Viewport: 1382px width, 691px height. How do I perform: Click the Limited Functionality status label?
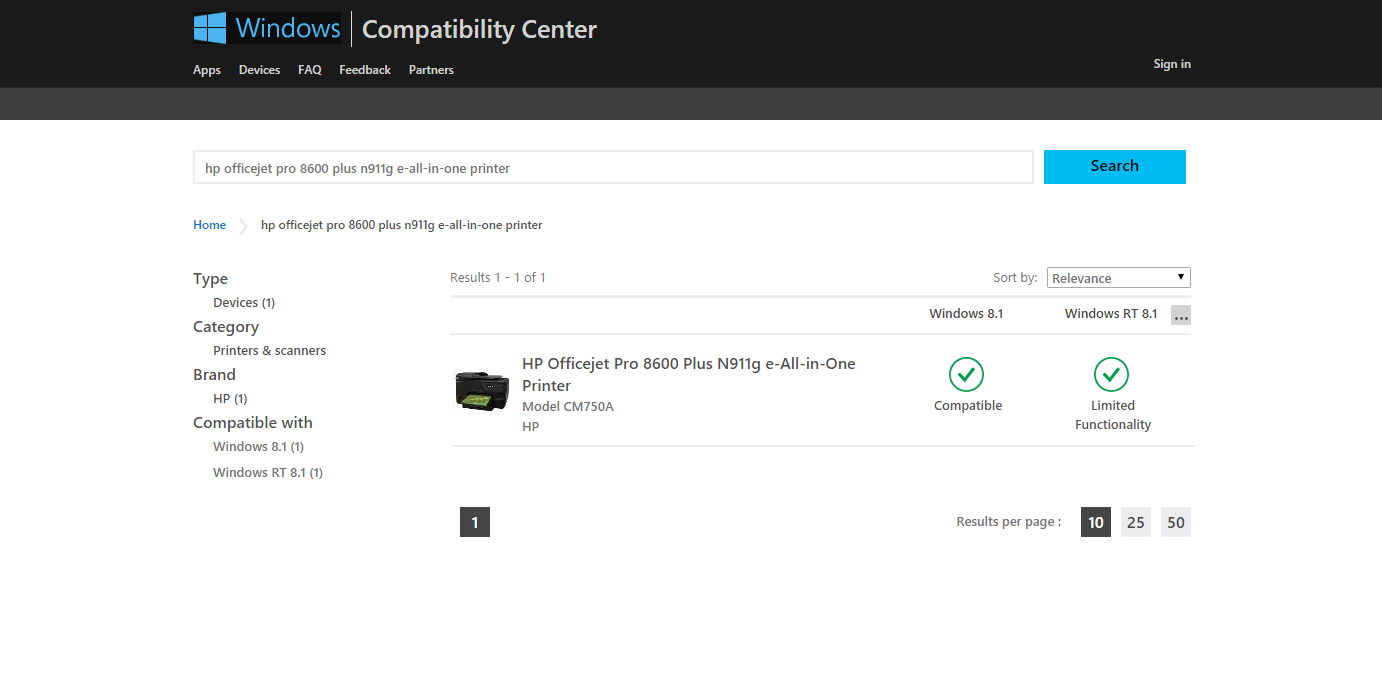pyautogui.click(x=1113, y=415)
